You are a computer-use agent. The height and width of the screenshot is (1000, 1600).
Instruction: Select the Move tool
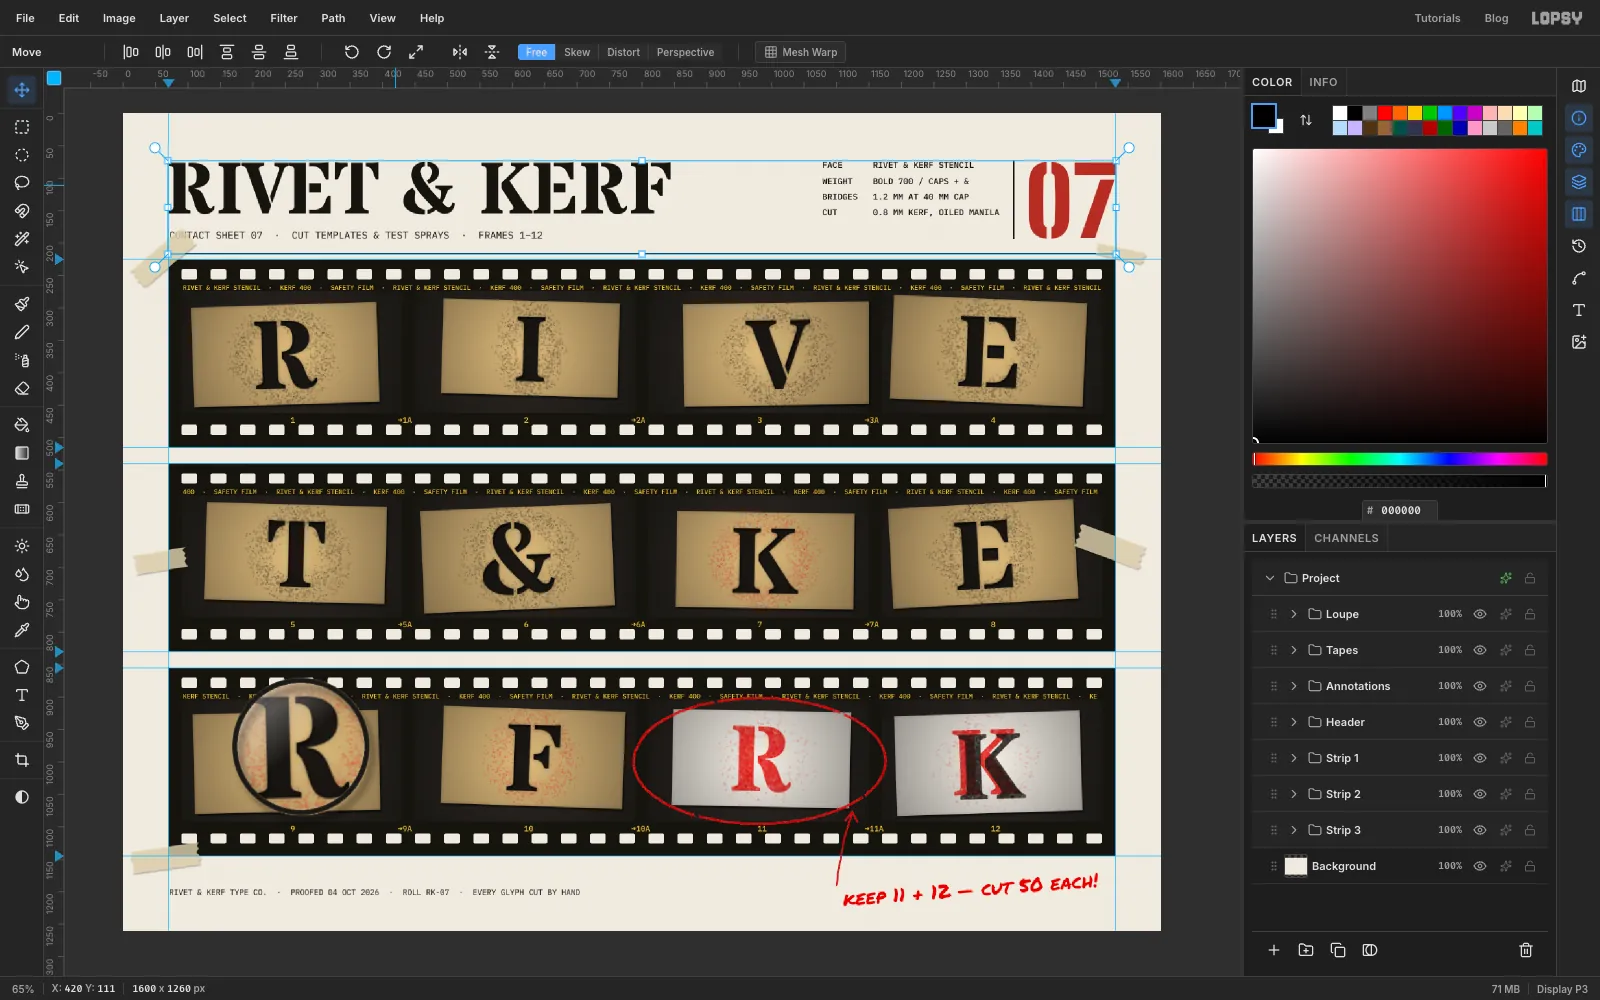point(22,90)
